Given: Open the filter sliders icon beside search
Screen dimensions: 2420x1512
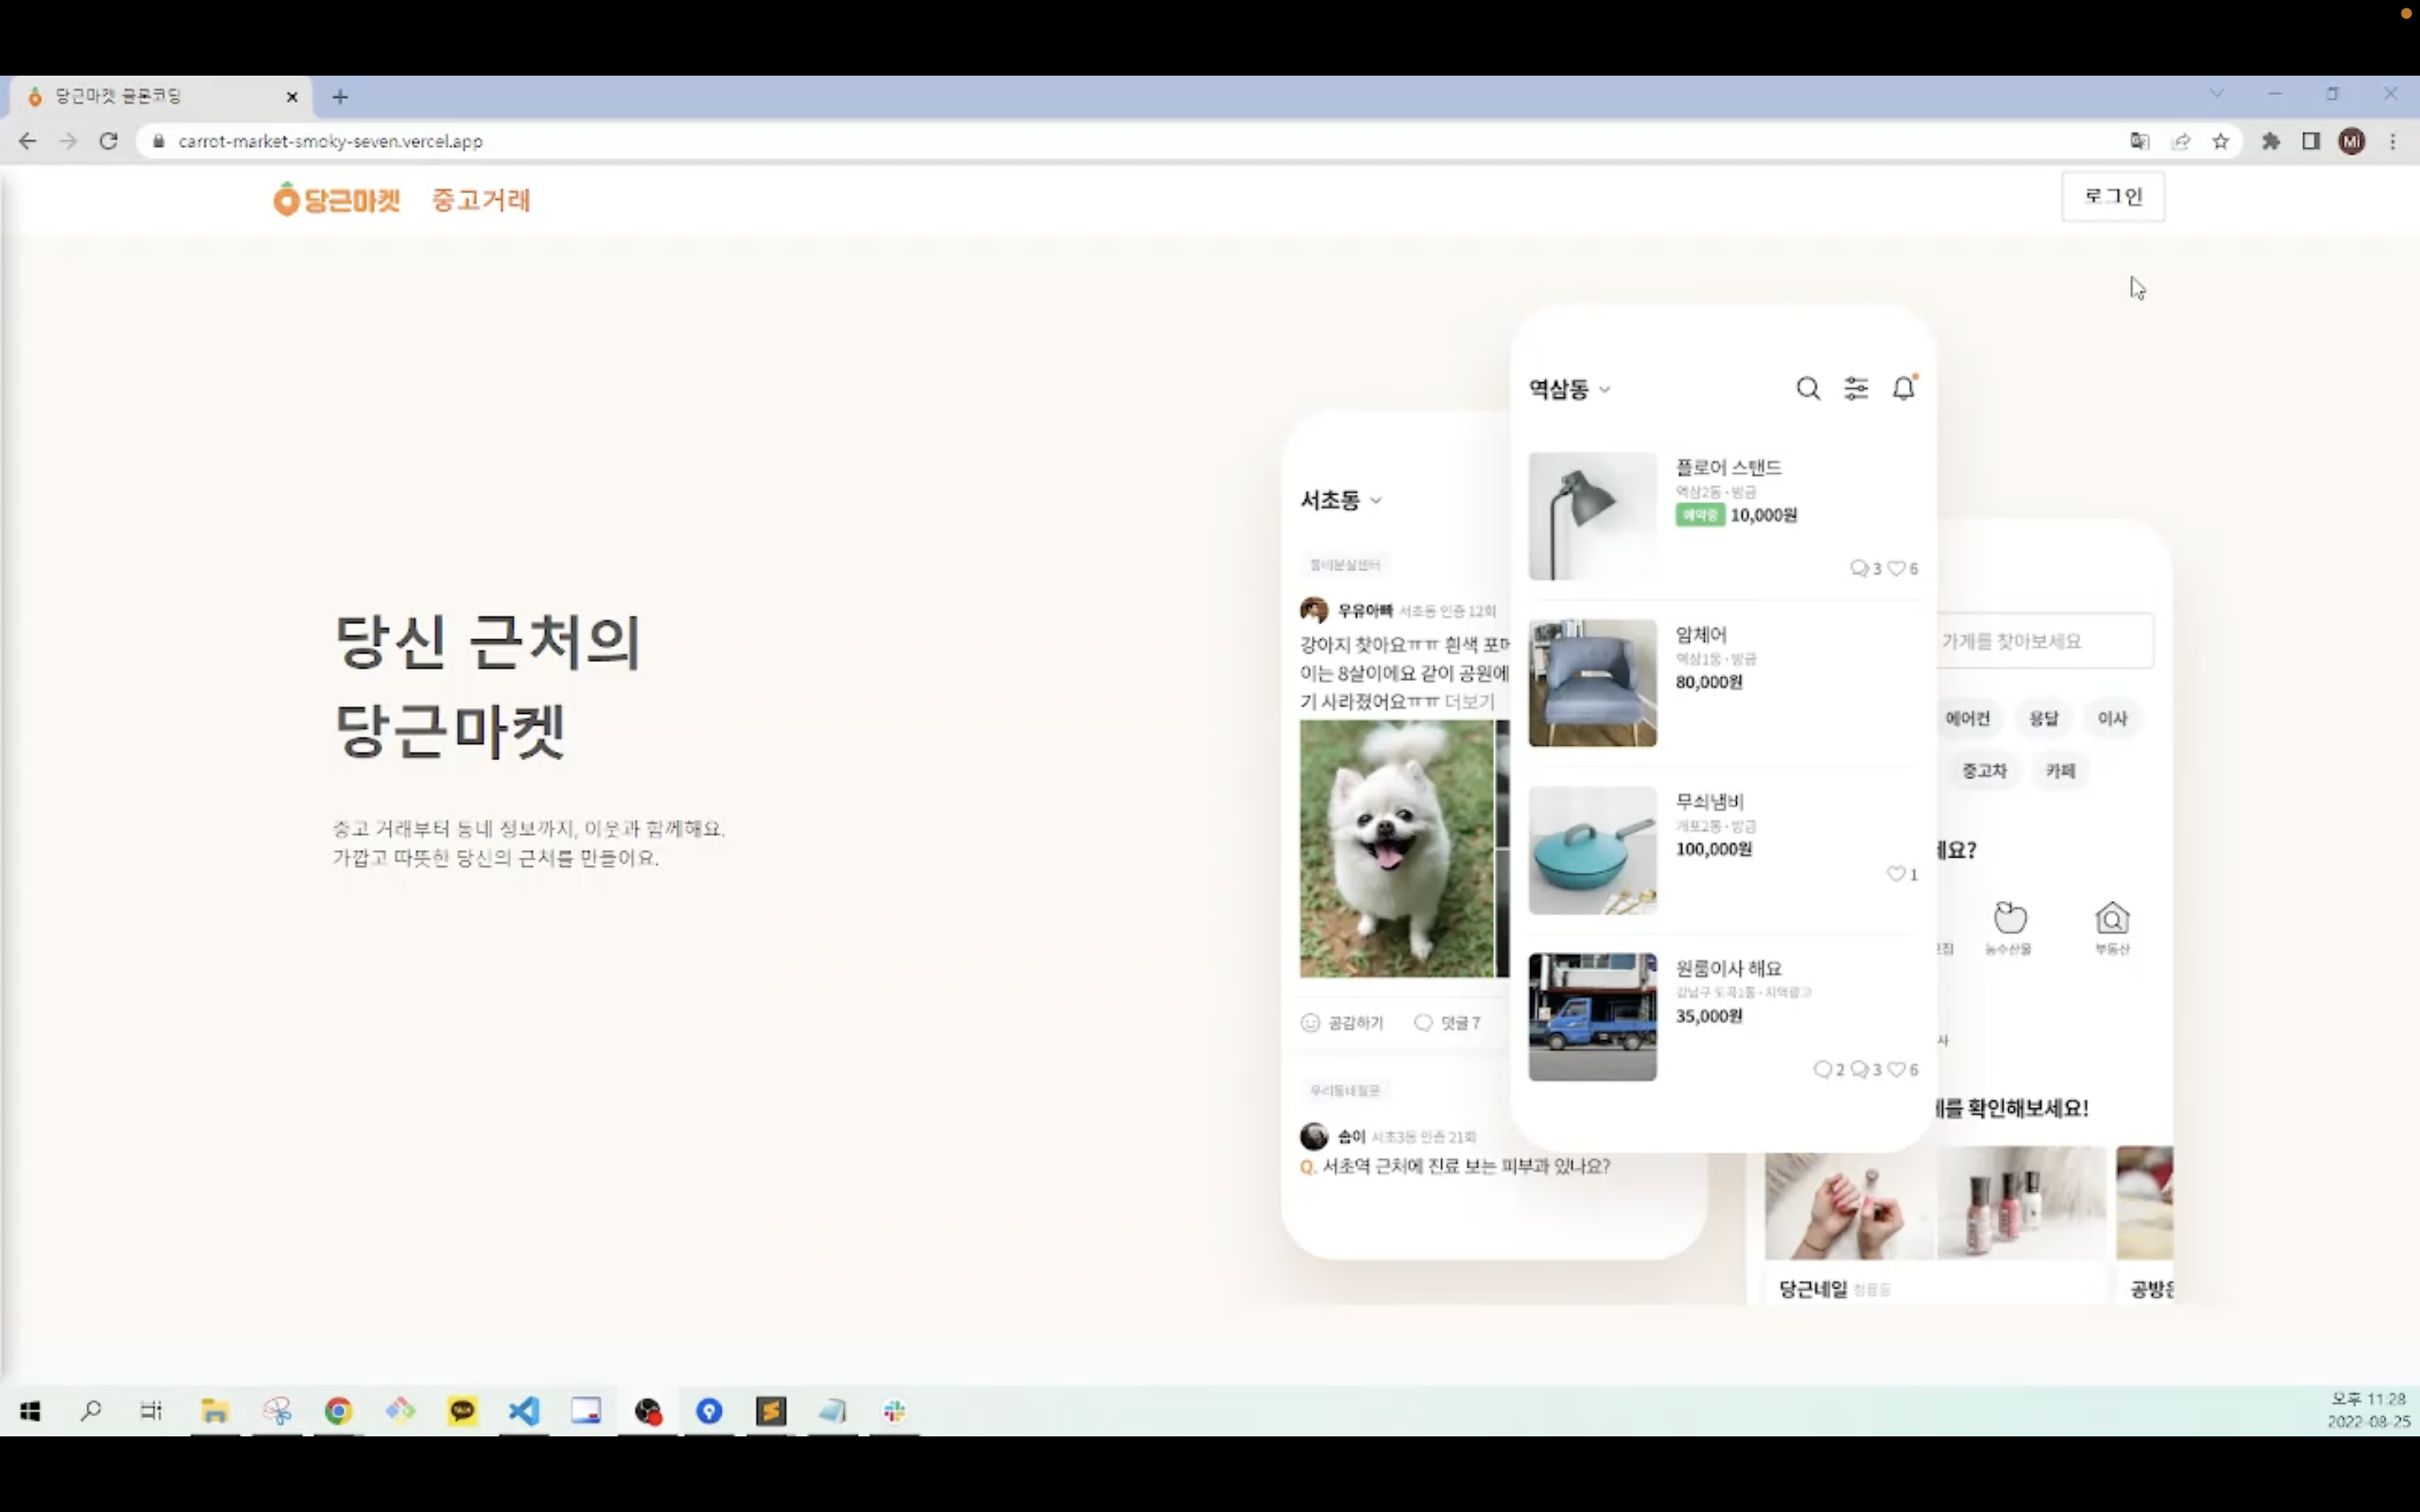Looking at the screenshot, I should (1856, 388).
